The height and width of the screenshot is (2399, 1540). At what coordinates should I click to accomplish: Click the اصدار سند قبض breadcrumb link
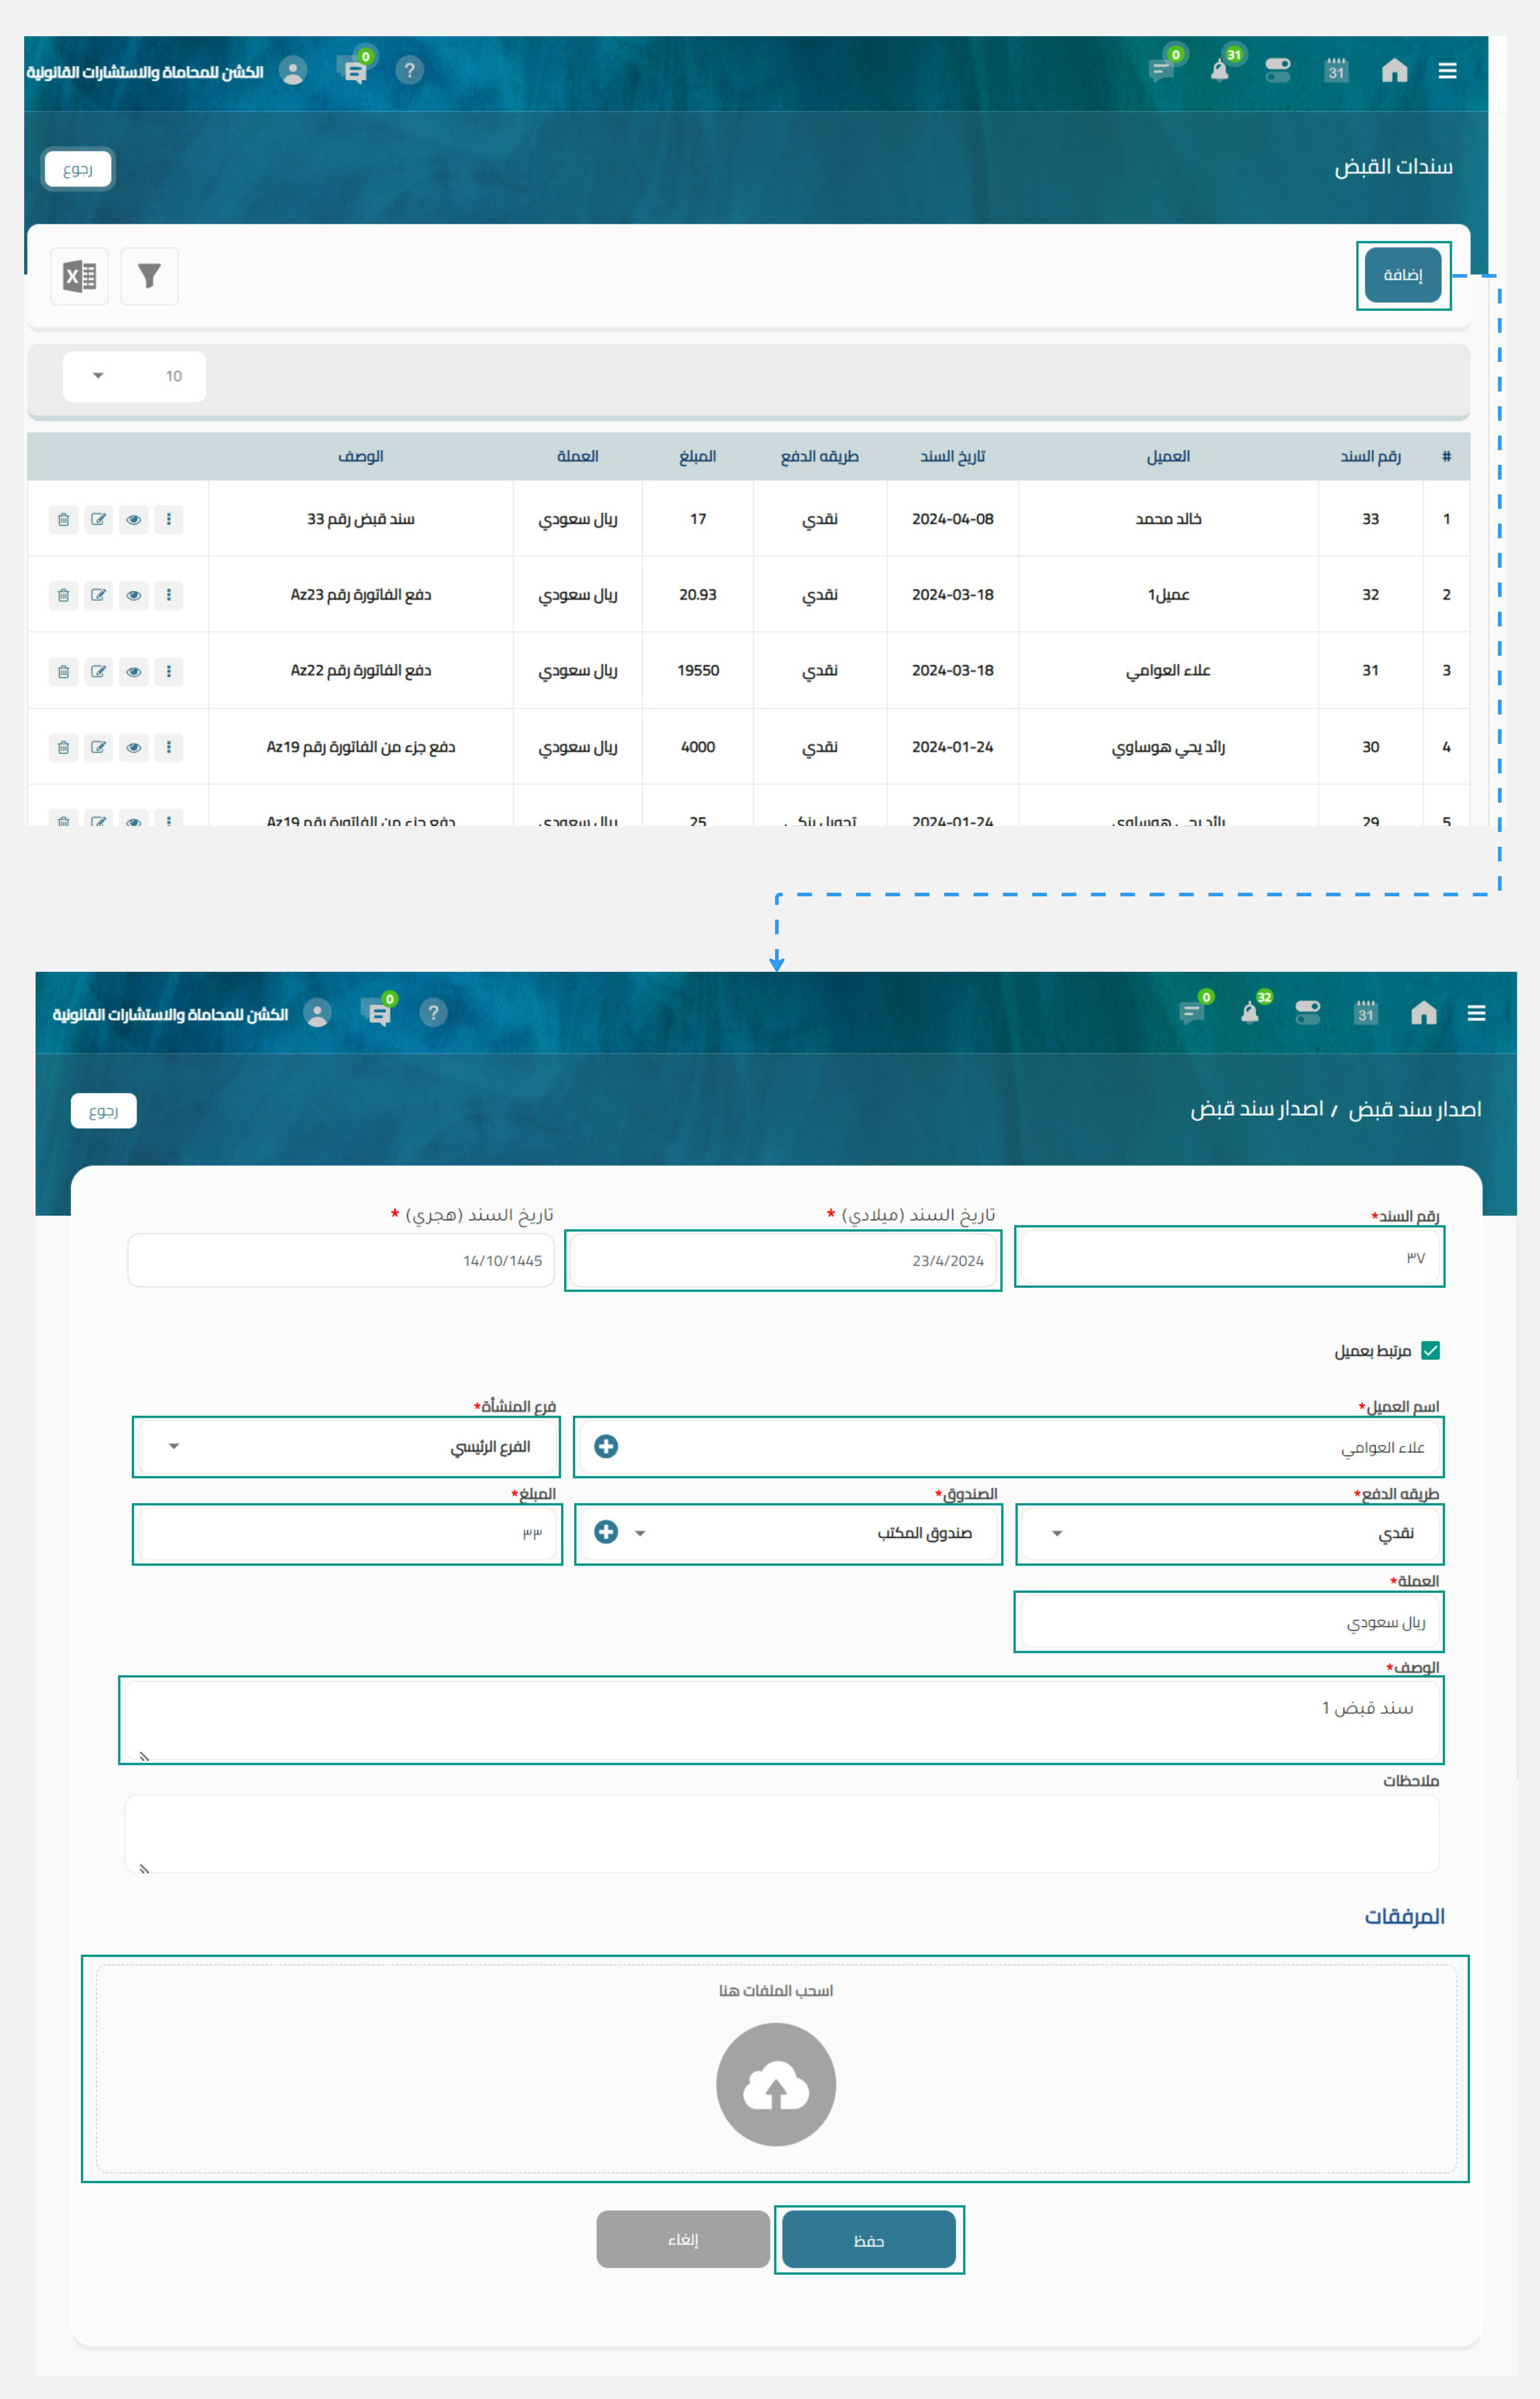[x=1415, y=1109]
